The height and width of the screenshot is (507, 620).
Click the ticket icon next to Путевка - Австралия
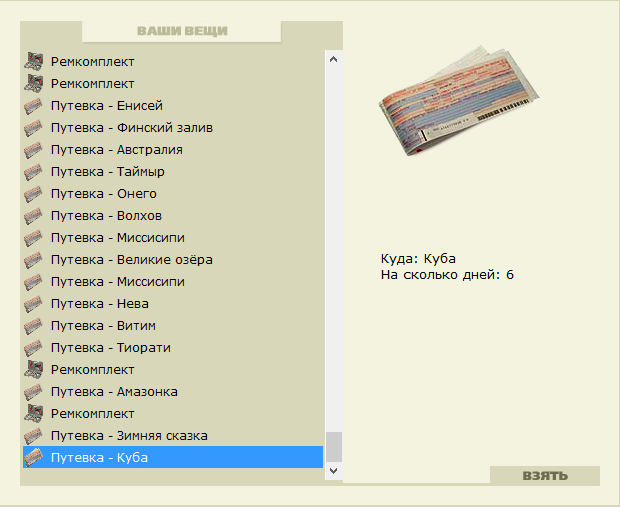[x=33, y=150]
